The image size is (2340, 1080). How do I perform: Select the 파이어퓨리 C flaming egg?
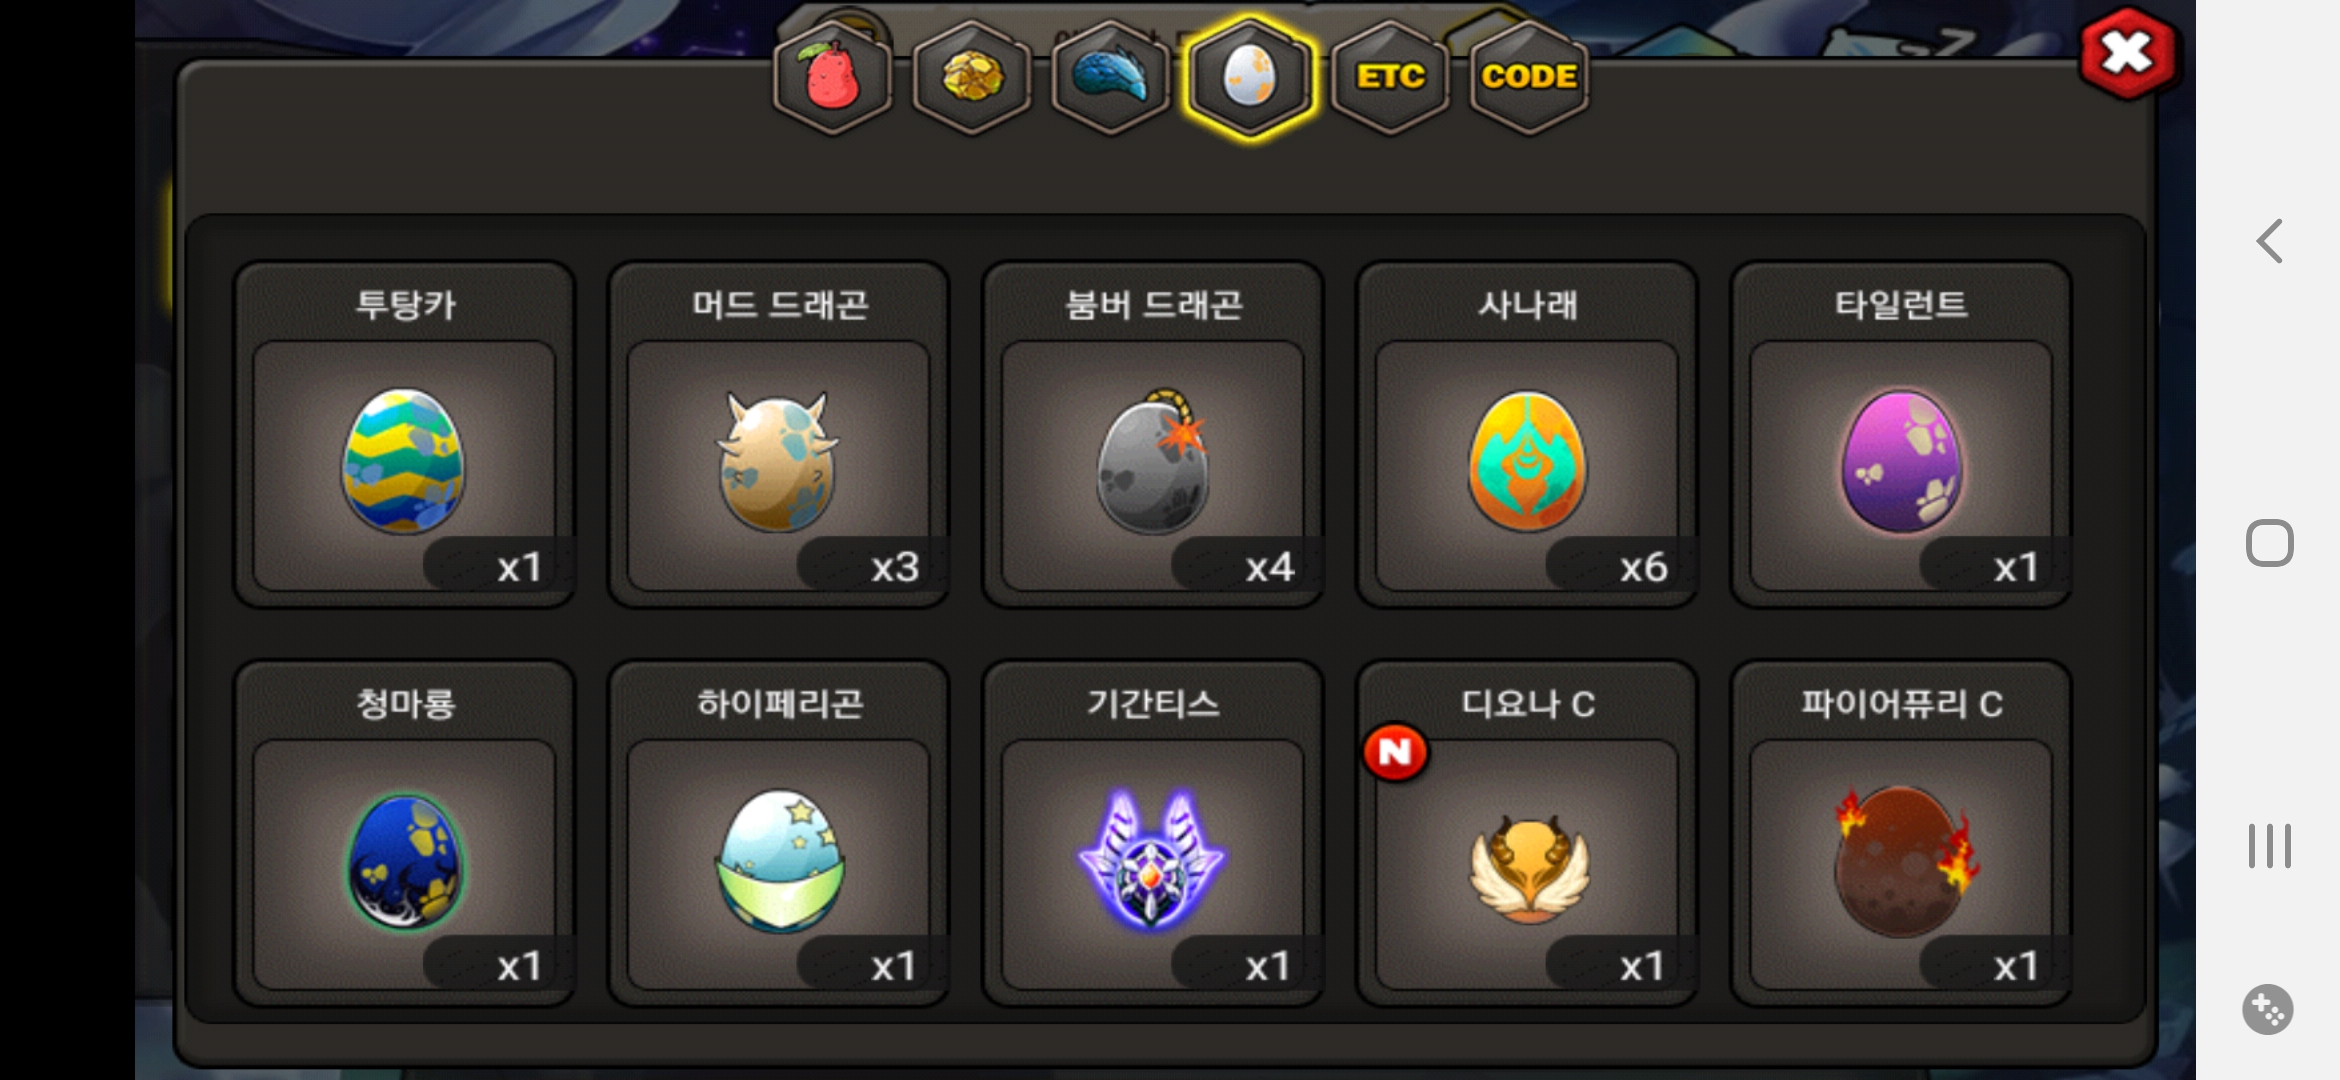(x=1900, y=833)
